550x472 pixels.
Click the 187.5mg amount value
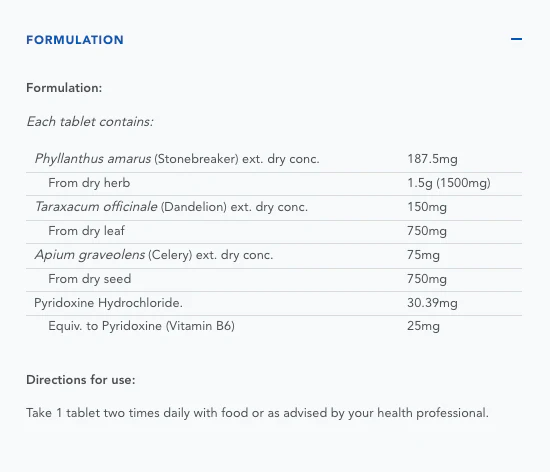point(432,159)
